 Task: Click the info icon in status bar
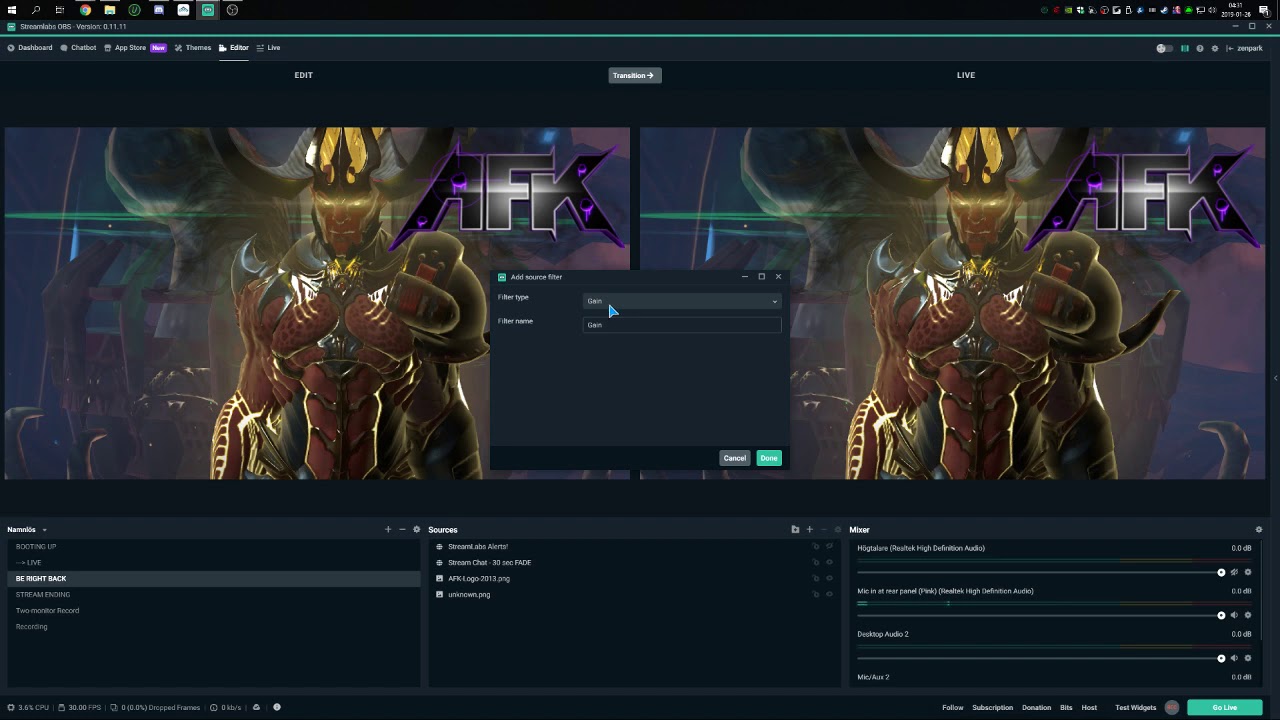(x=277, y=707)
